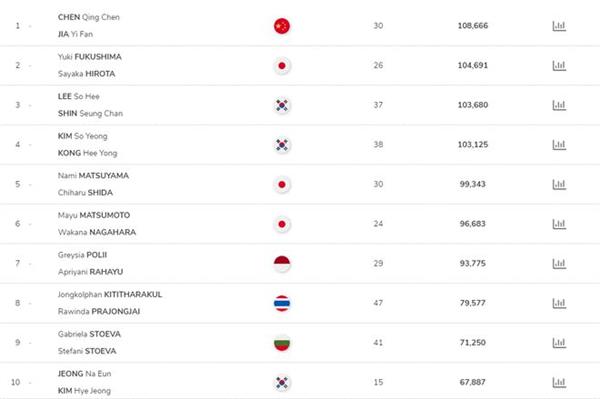The image size is (600, 399).
Task: Show chart icon for POLII and RAHAYU
Action: (x=559, y=264)
